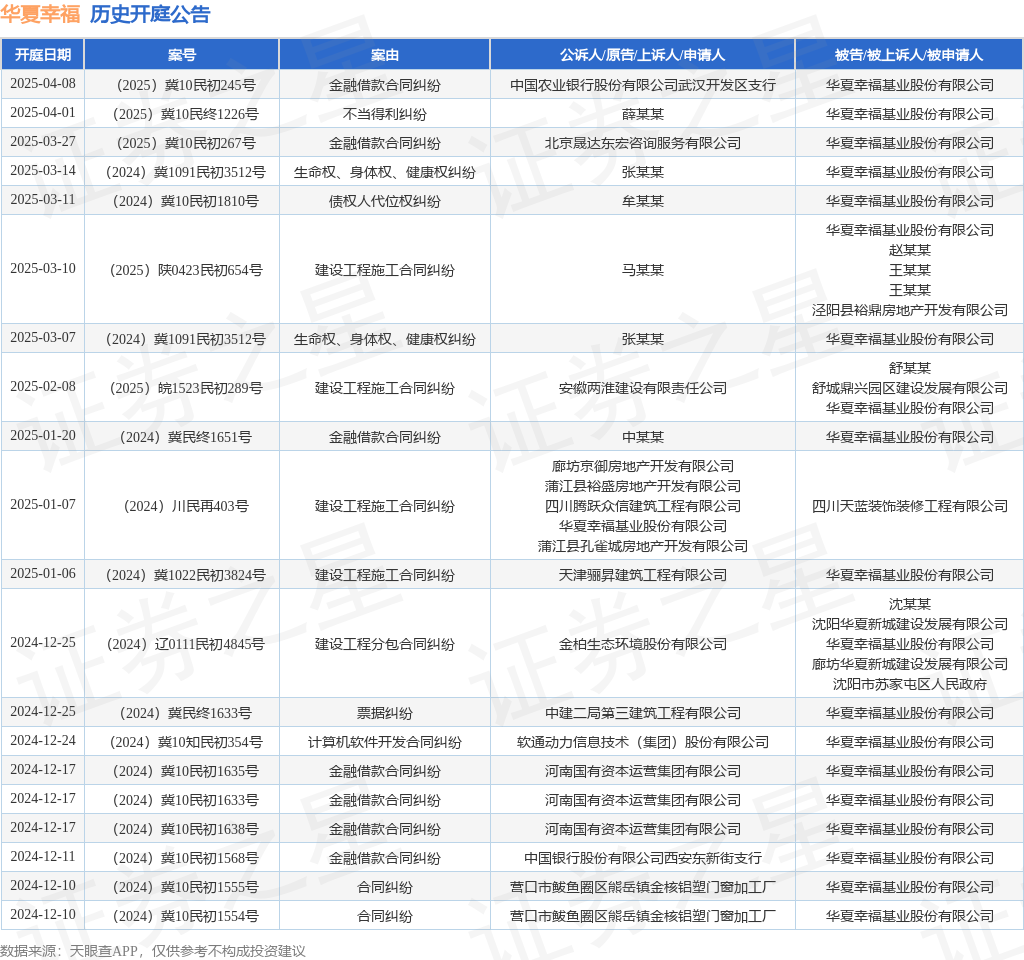Viewport: 1024px width, 960px height.
Task: Click defendant 沈阳华夏新城建设发展有限公司
Action: coord(909,624)
